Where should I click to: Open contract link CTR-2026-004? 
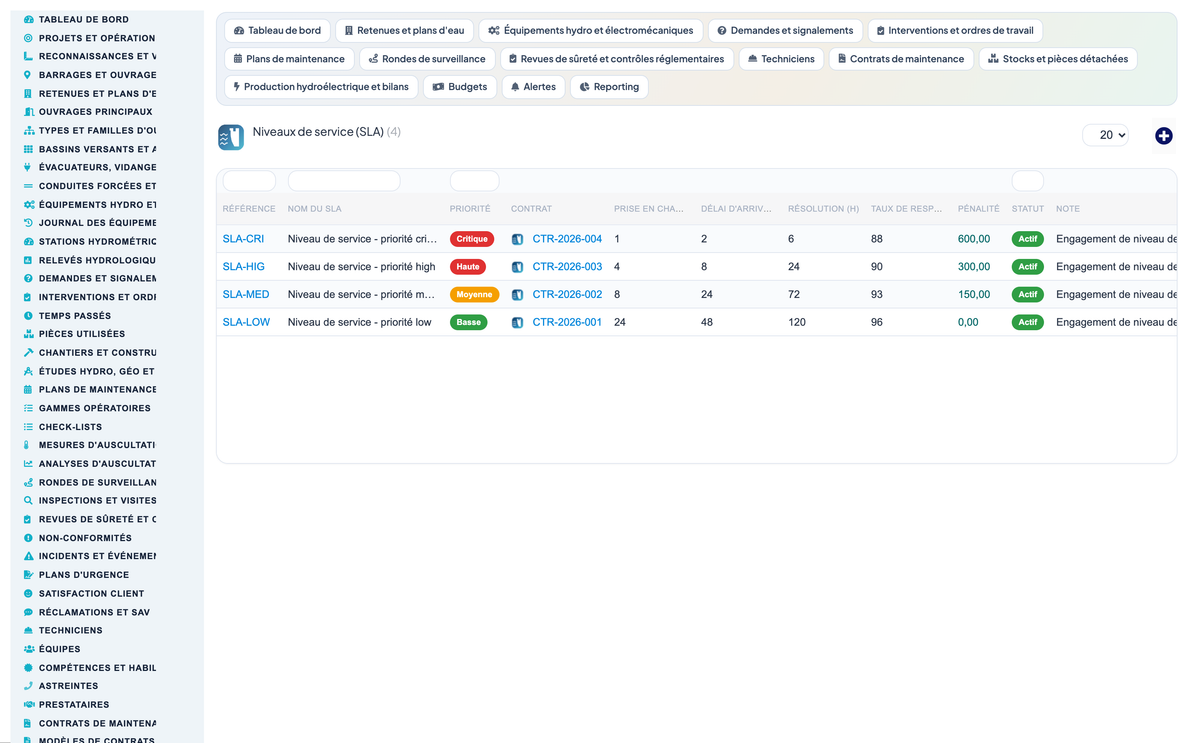[x=567, y=239]
